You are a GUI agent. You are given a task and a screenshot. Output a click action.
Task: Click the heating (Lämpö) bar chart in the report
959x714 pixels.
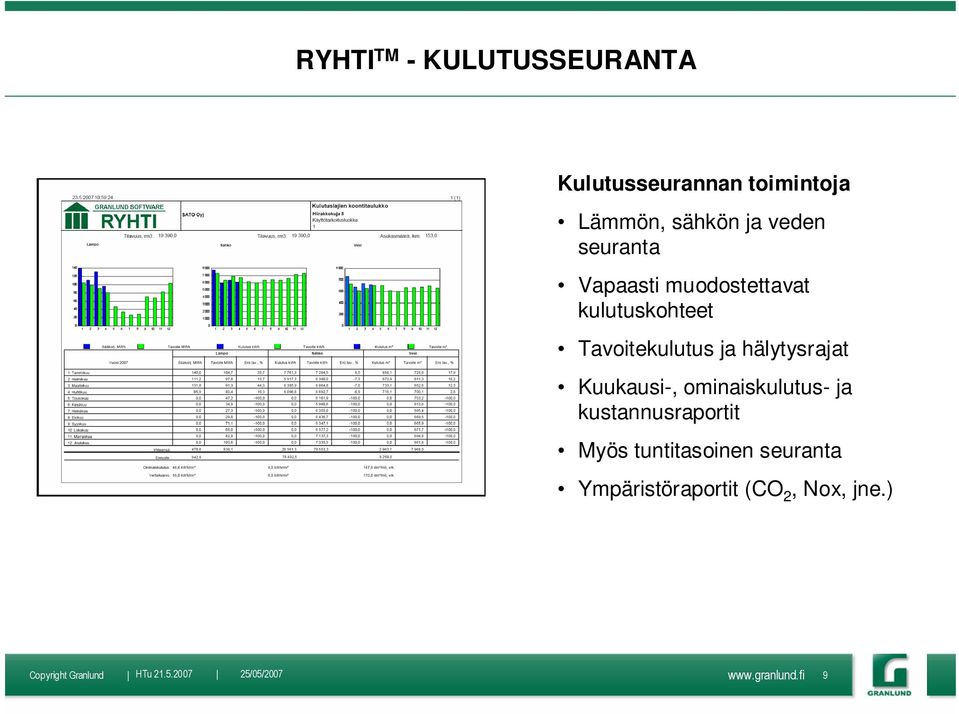[122, 297]
